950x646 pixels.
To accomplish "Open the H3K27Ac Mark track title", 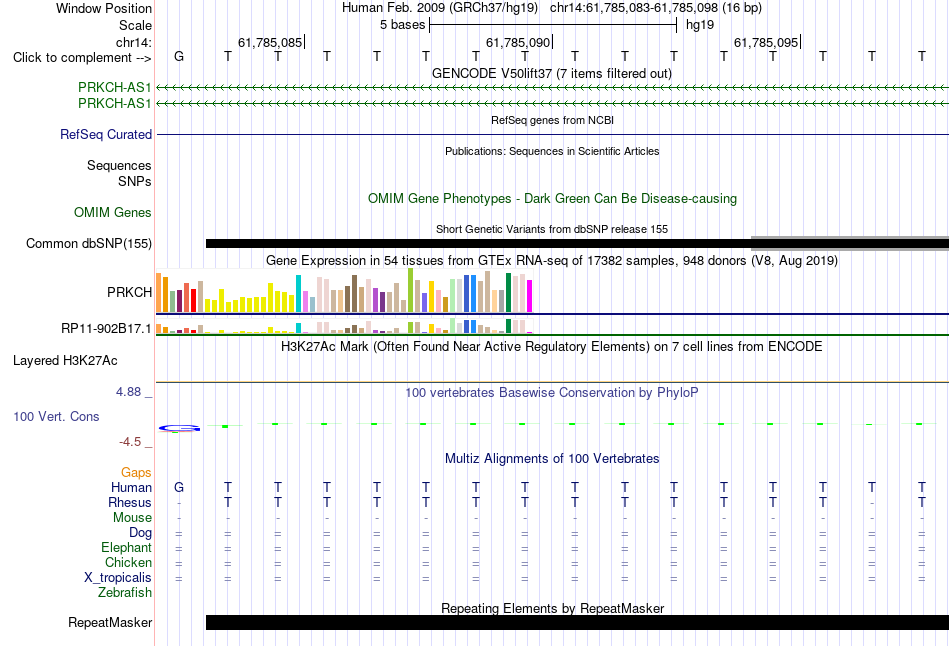I will [x=551, y=347].
